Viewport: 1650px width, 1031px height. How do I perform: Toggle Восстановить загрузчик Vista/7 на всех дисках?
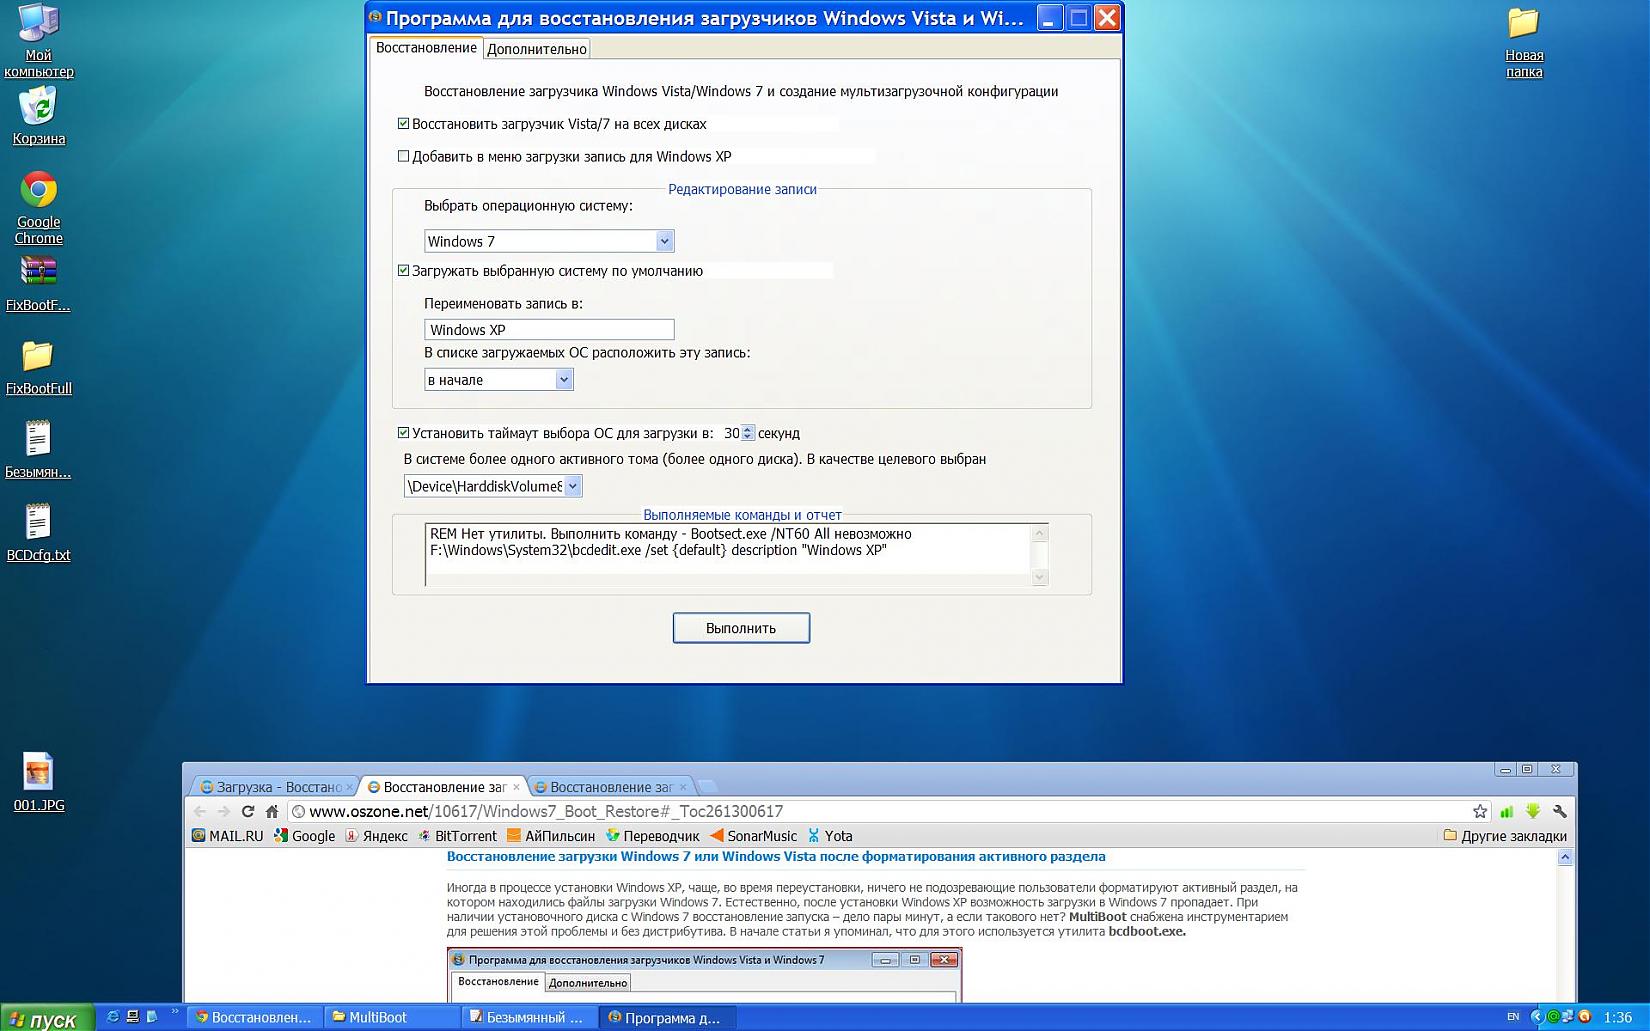point(403,124)
